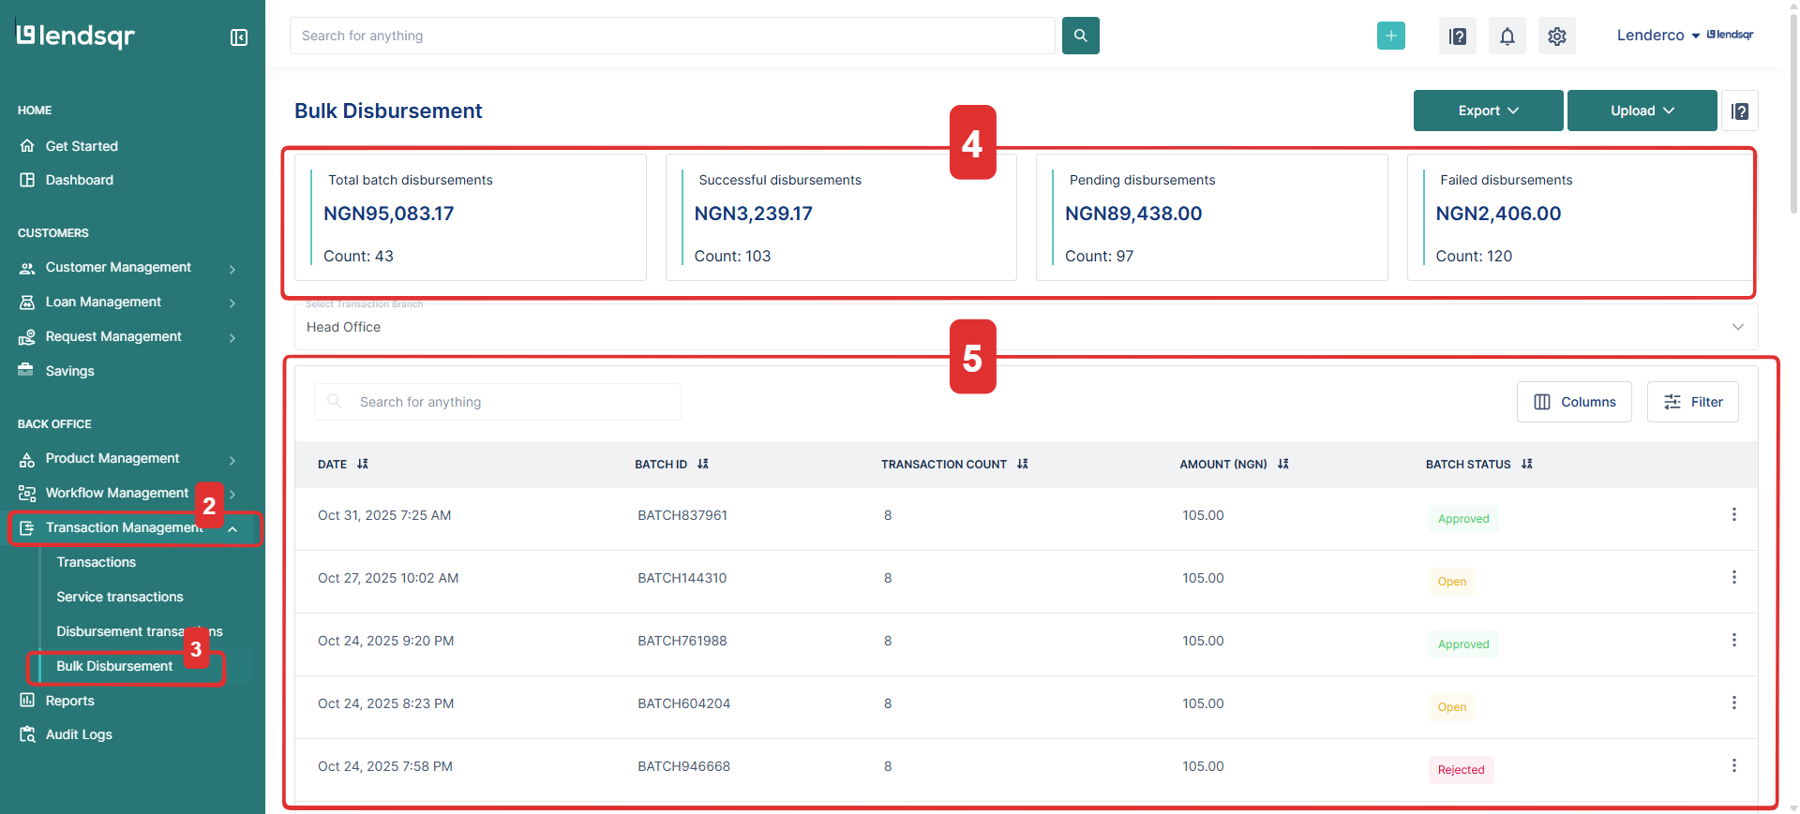1800x814 pixels.
Task: Toggle sort on Amount (NGN) column
Action: [1283, 464]
